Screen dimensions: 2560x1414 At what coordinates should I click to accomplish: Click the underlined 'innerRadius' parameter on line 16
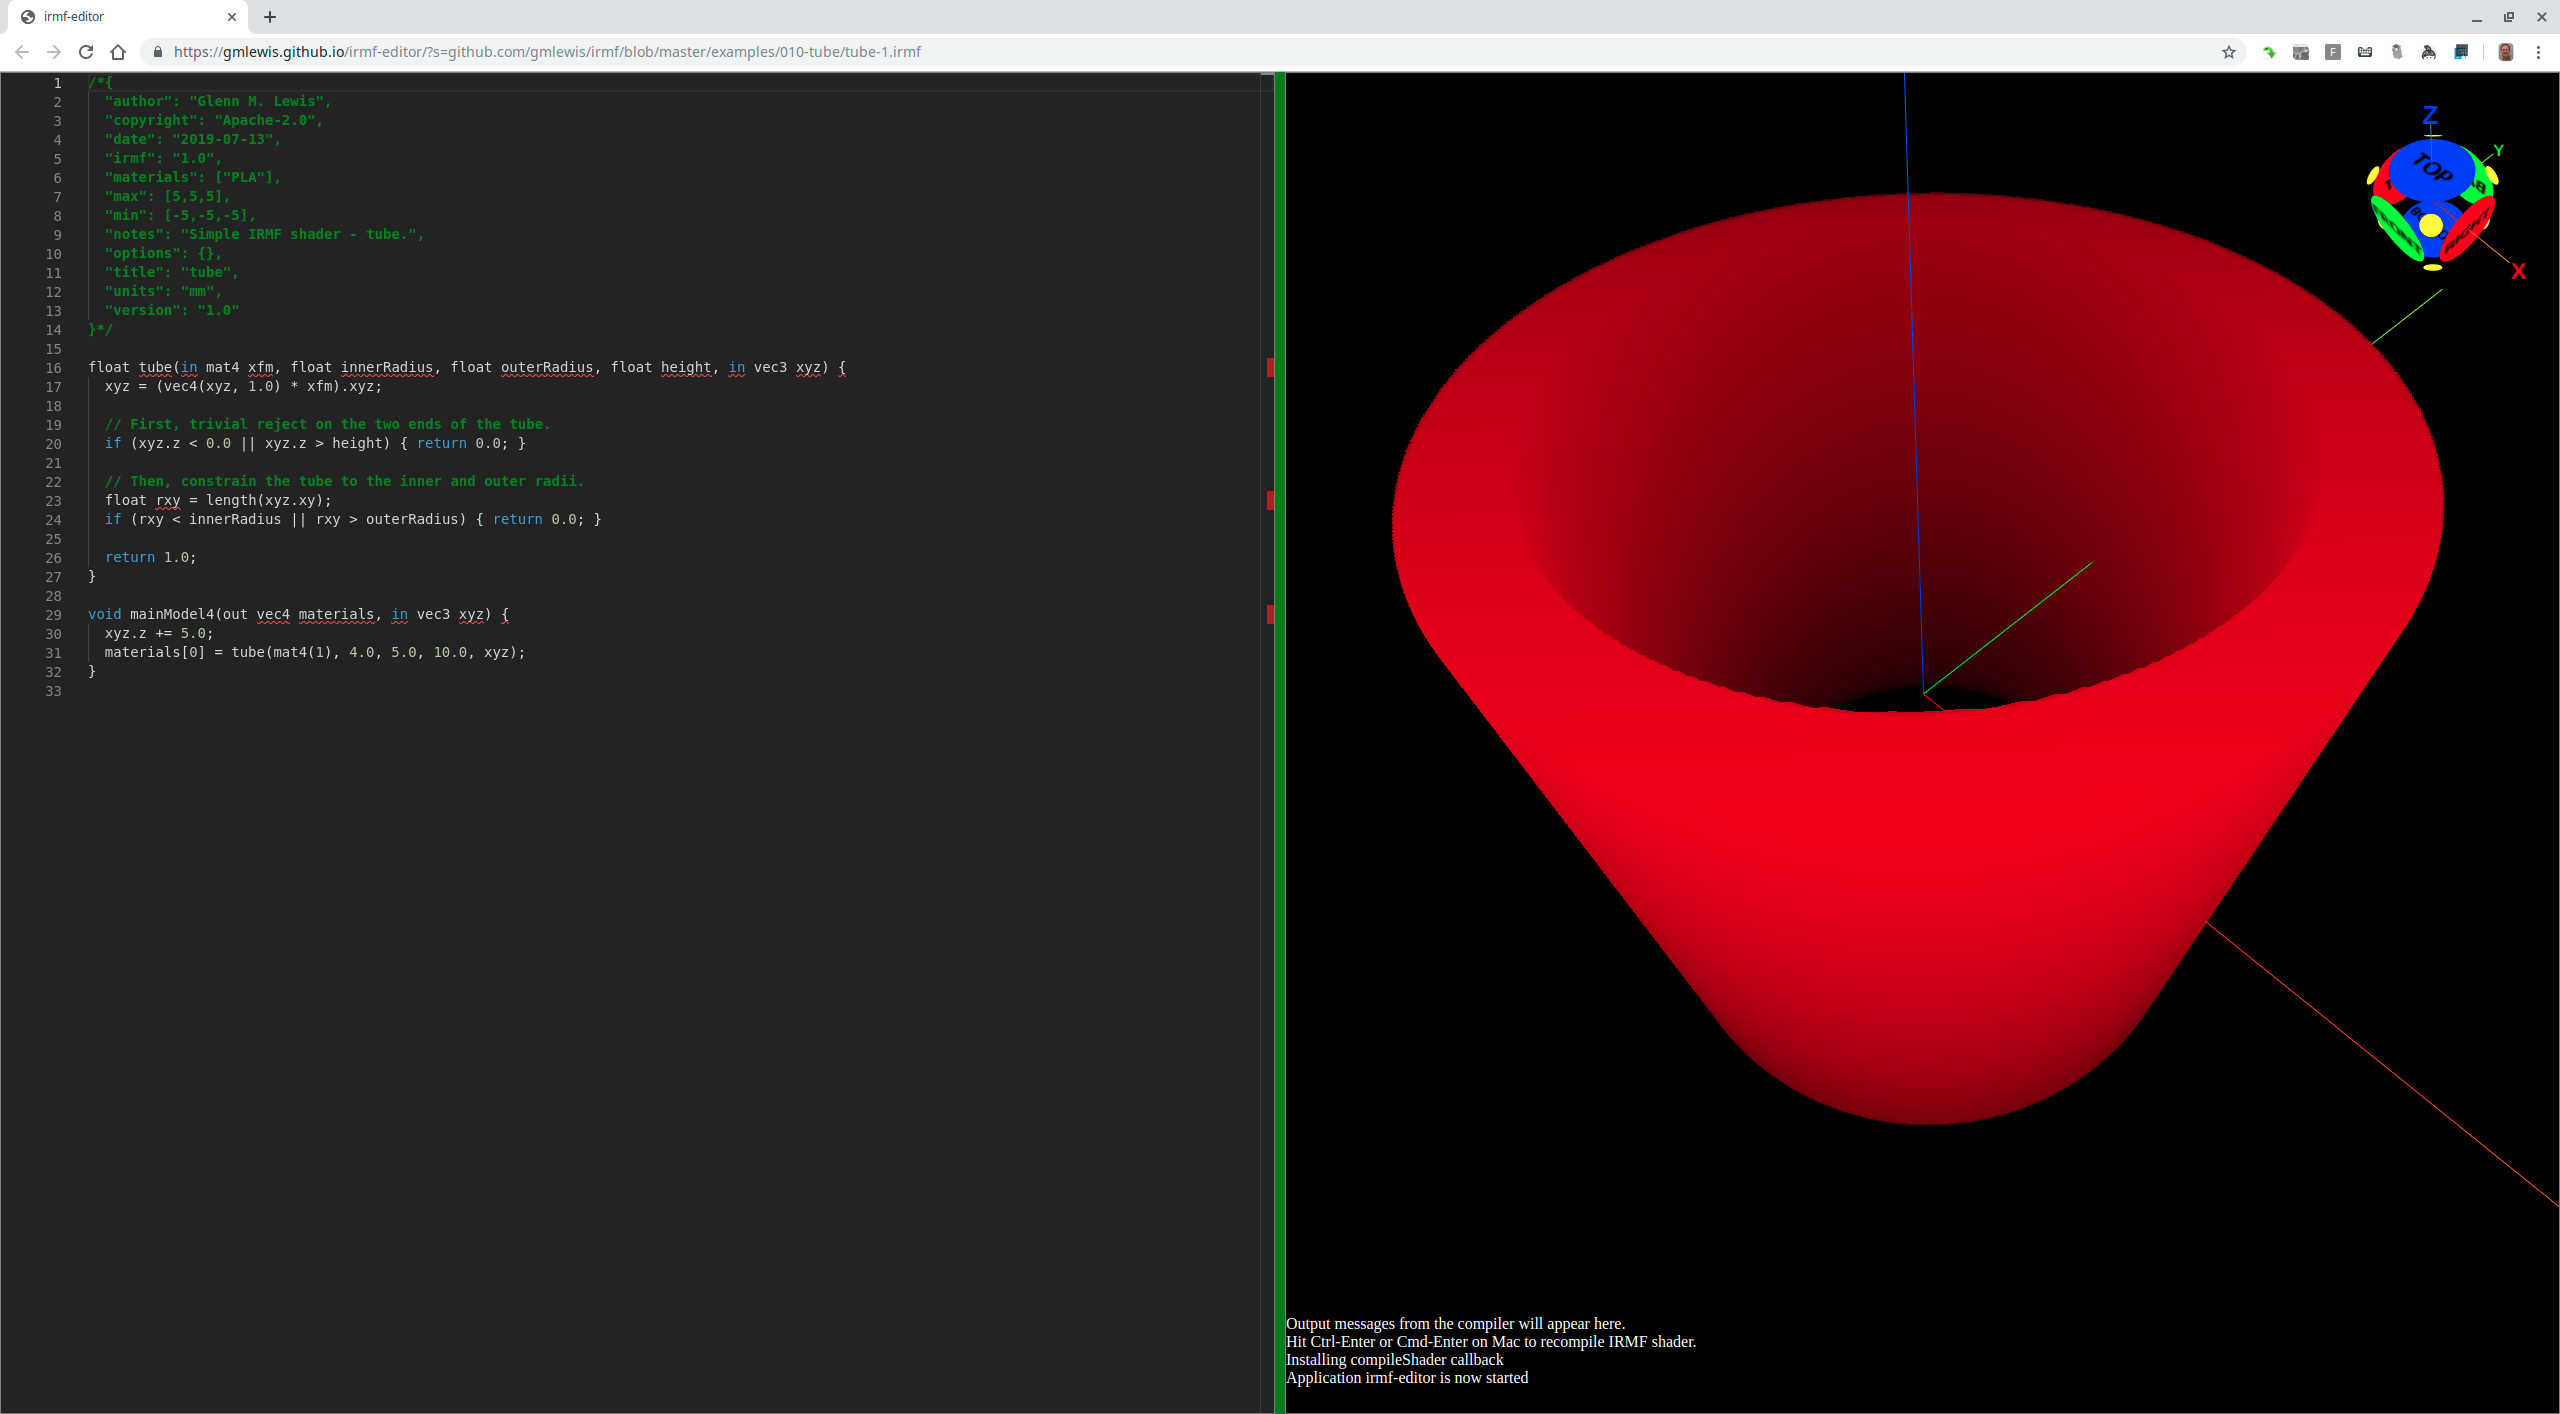click(x=387, y=367)
